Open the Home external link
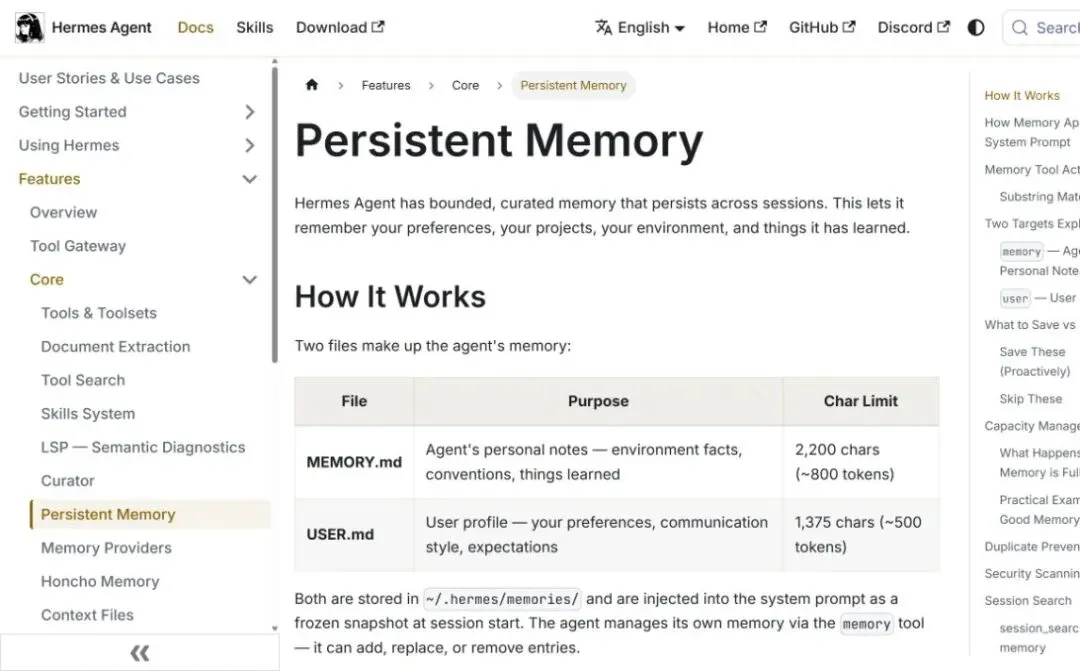 click(737, 28)
